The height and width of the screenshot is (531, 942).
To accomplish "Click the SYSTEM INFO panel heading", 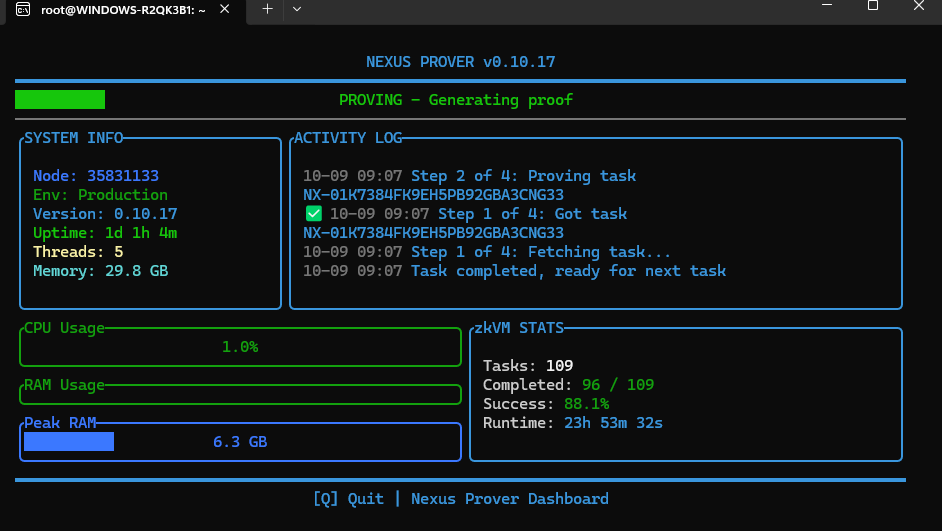I will tap(73, 138).
